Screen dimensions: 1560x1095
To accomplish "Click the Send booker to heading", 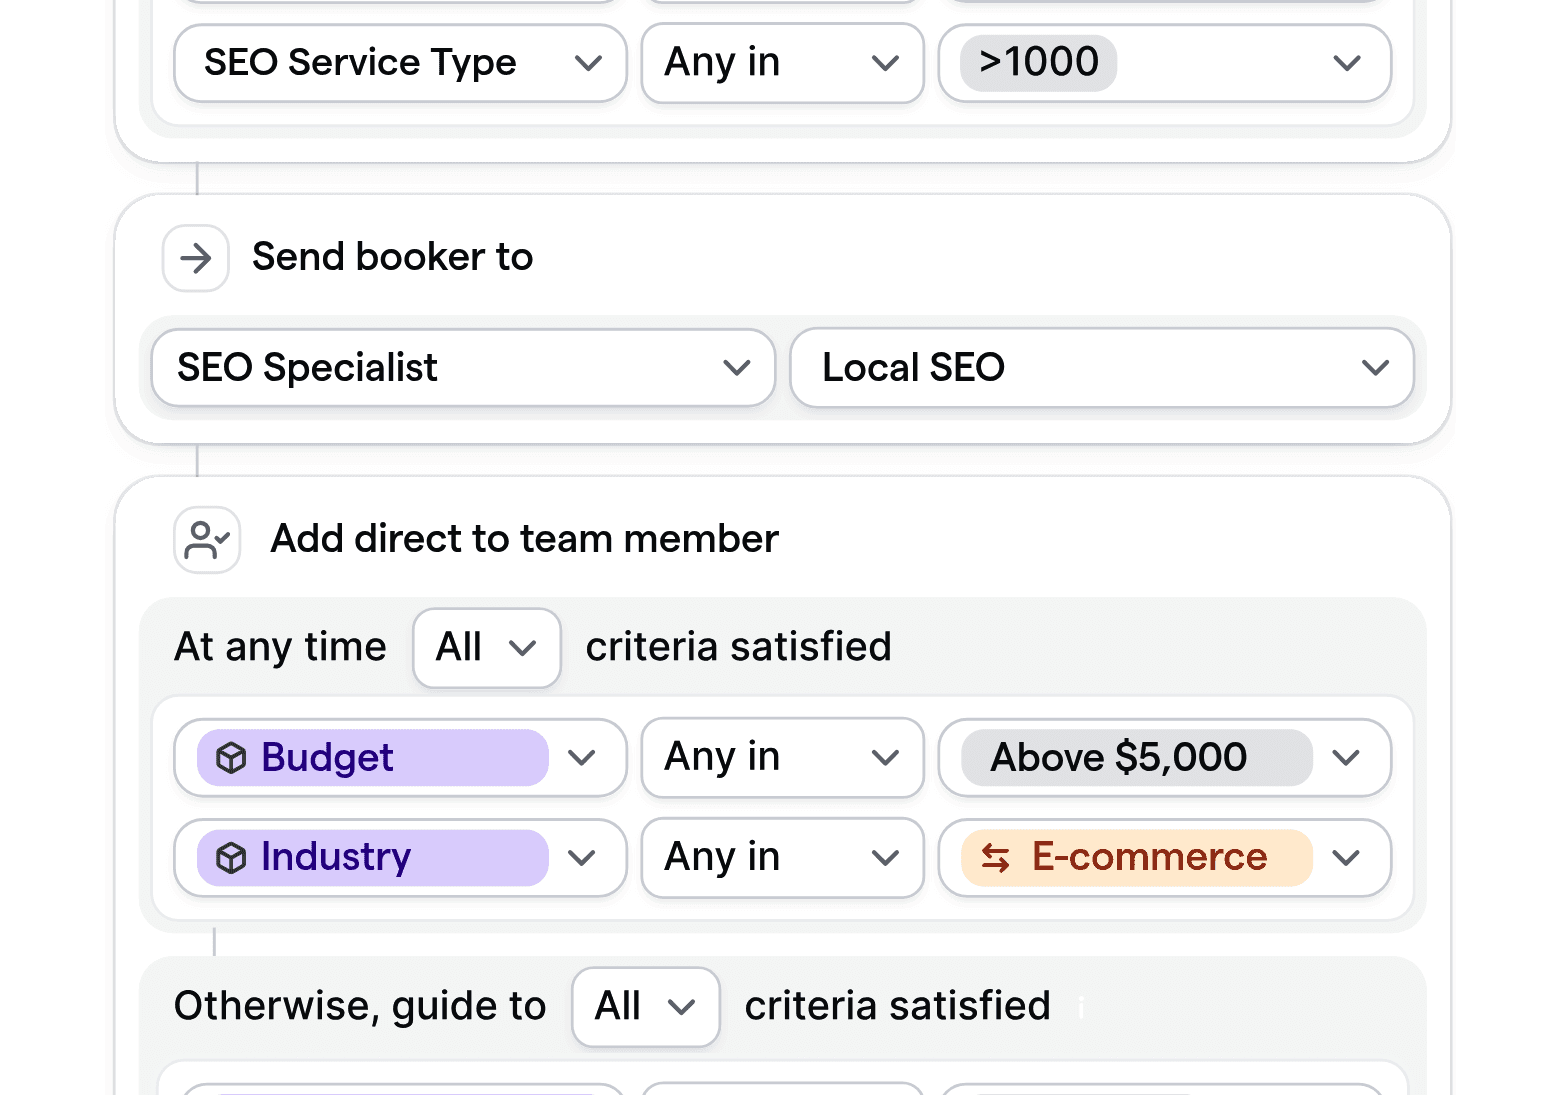I will click(392, 257).
